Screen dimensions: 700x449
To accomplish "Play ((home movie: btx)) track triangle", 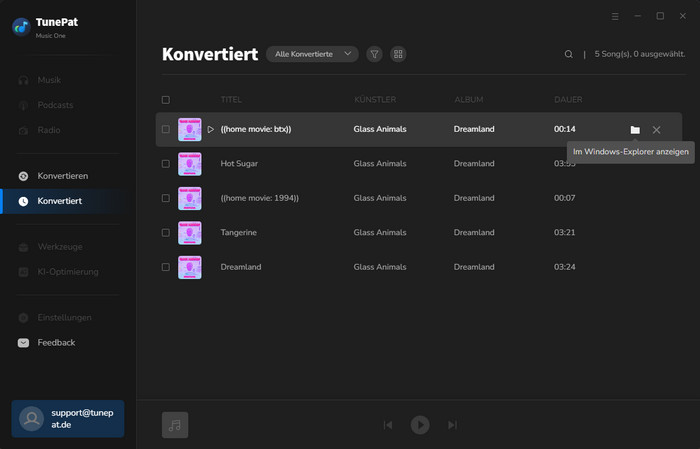I will coord(210,129).
